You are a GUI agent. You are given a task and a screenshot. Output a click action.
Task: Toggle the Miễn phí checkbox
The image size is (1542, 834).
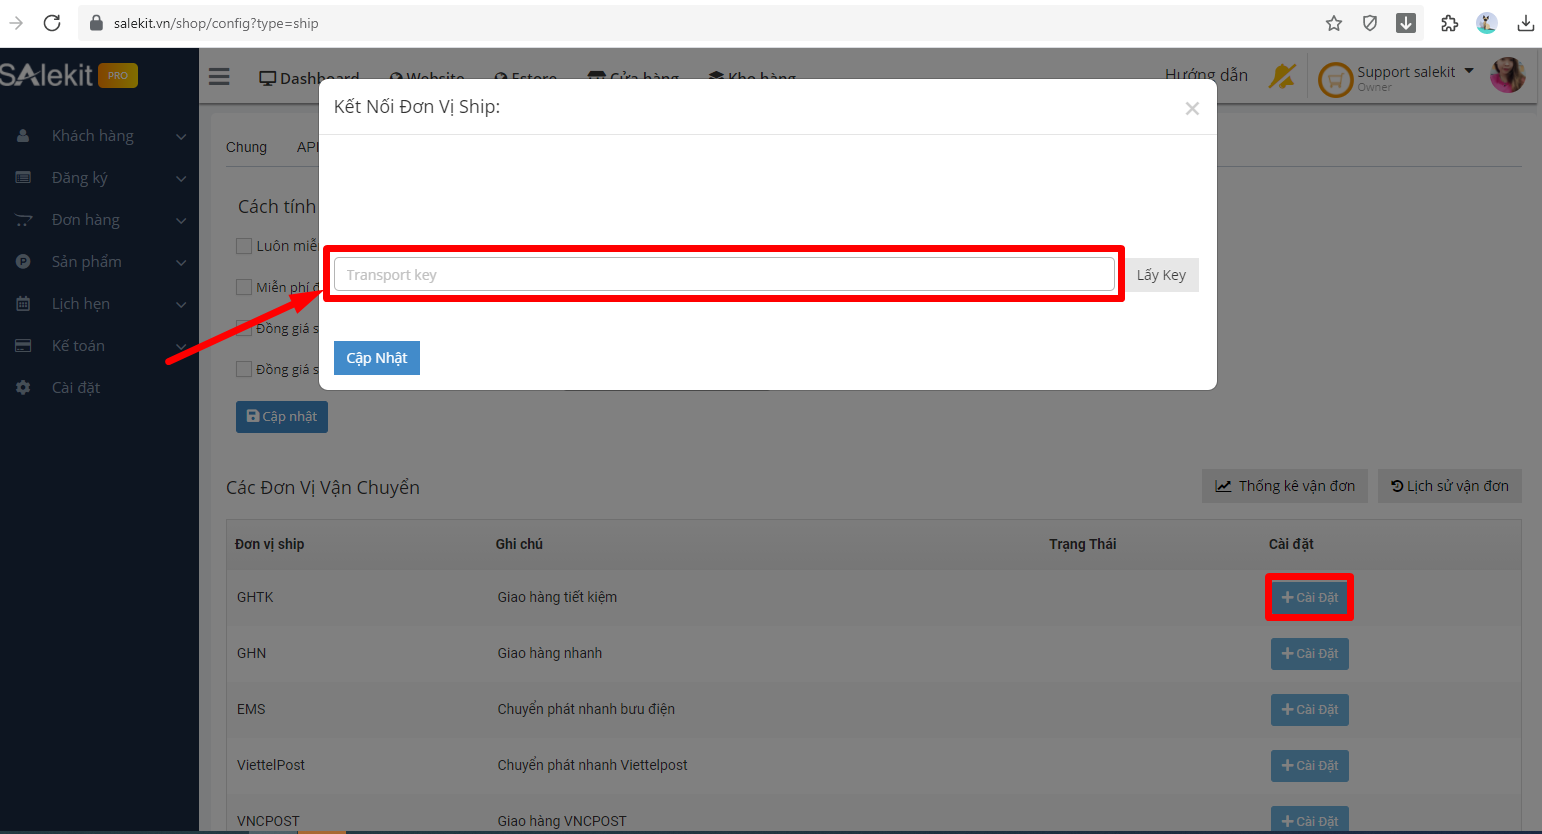[x=244, y=287]
